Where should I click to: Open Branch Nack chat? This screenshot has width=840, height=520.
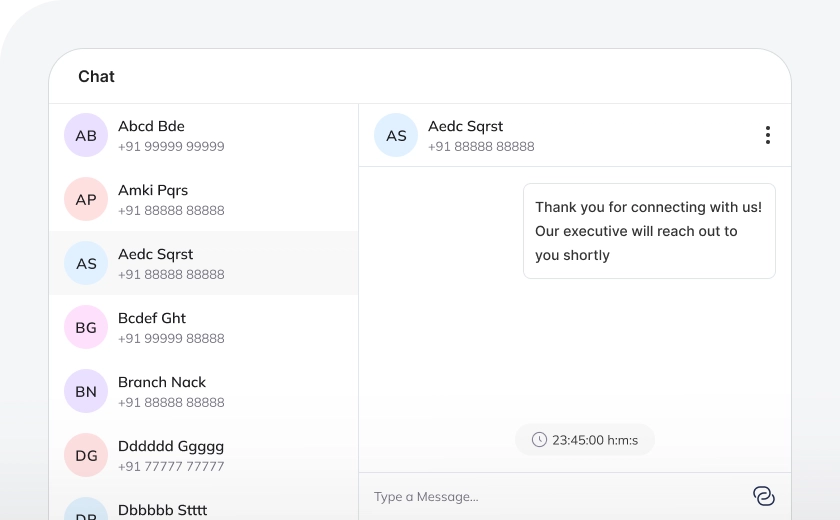tap(162, 382)
